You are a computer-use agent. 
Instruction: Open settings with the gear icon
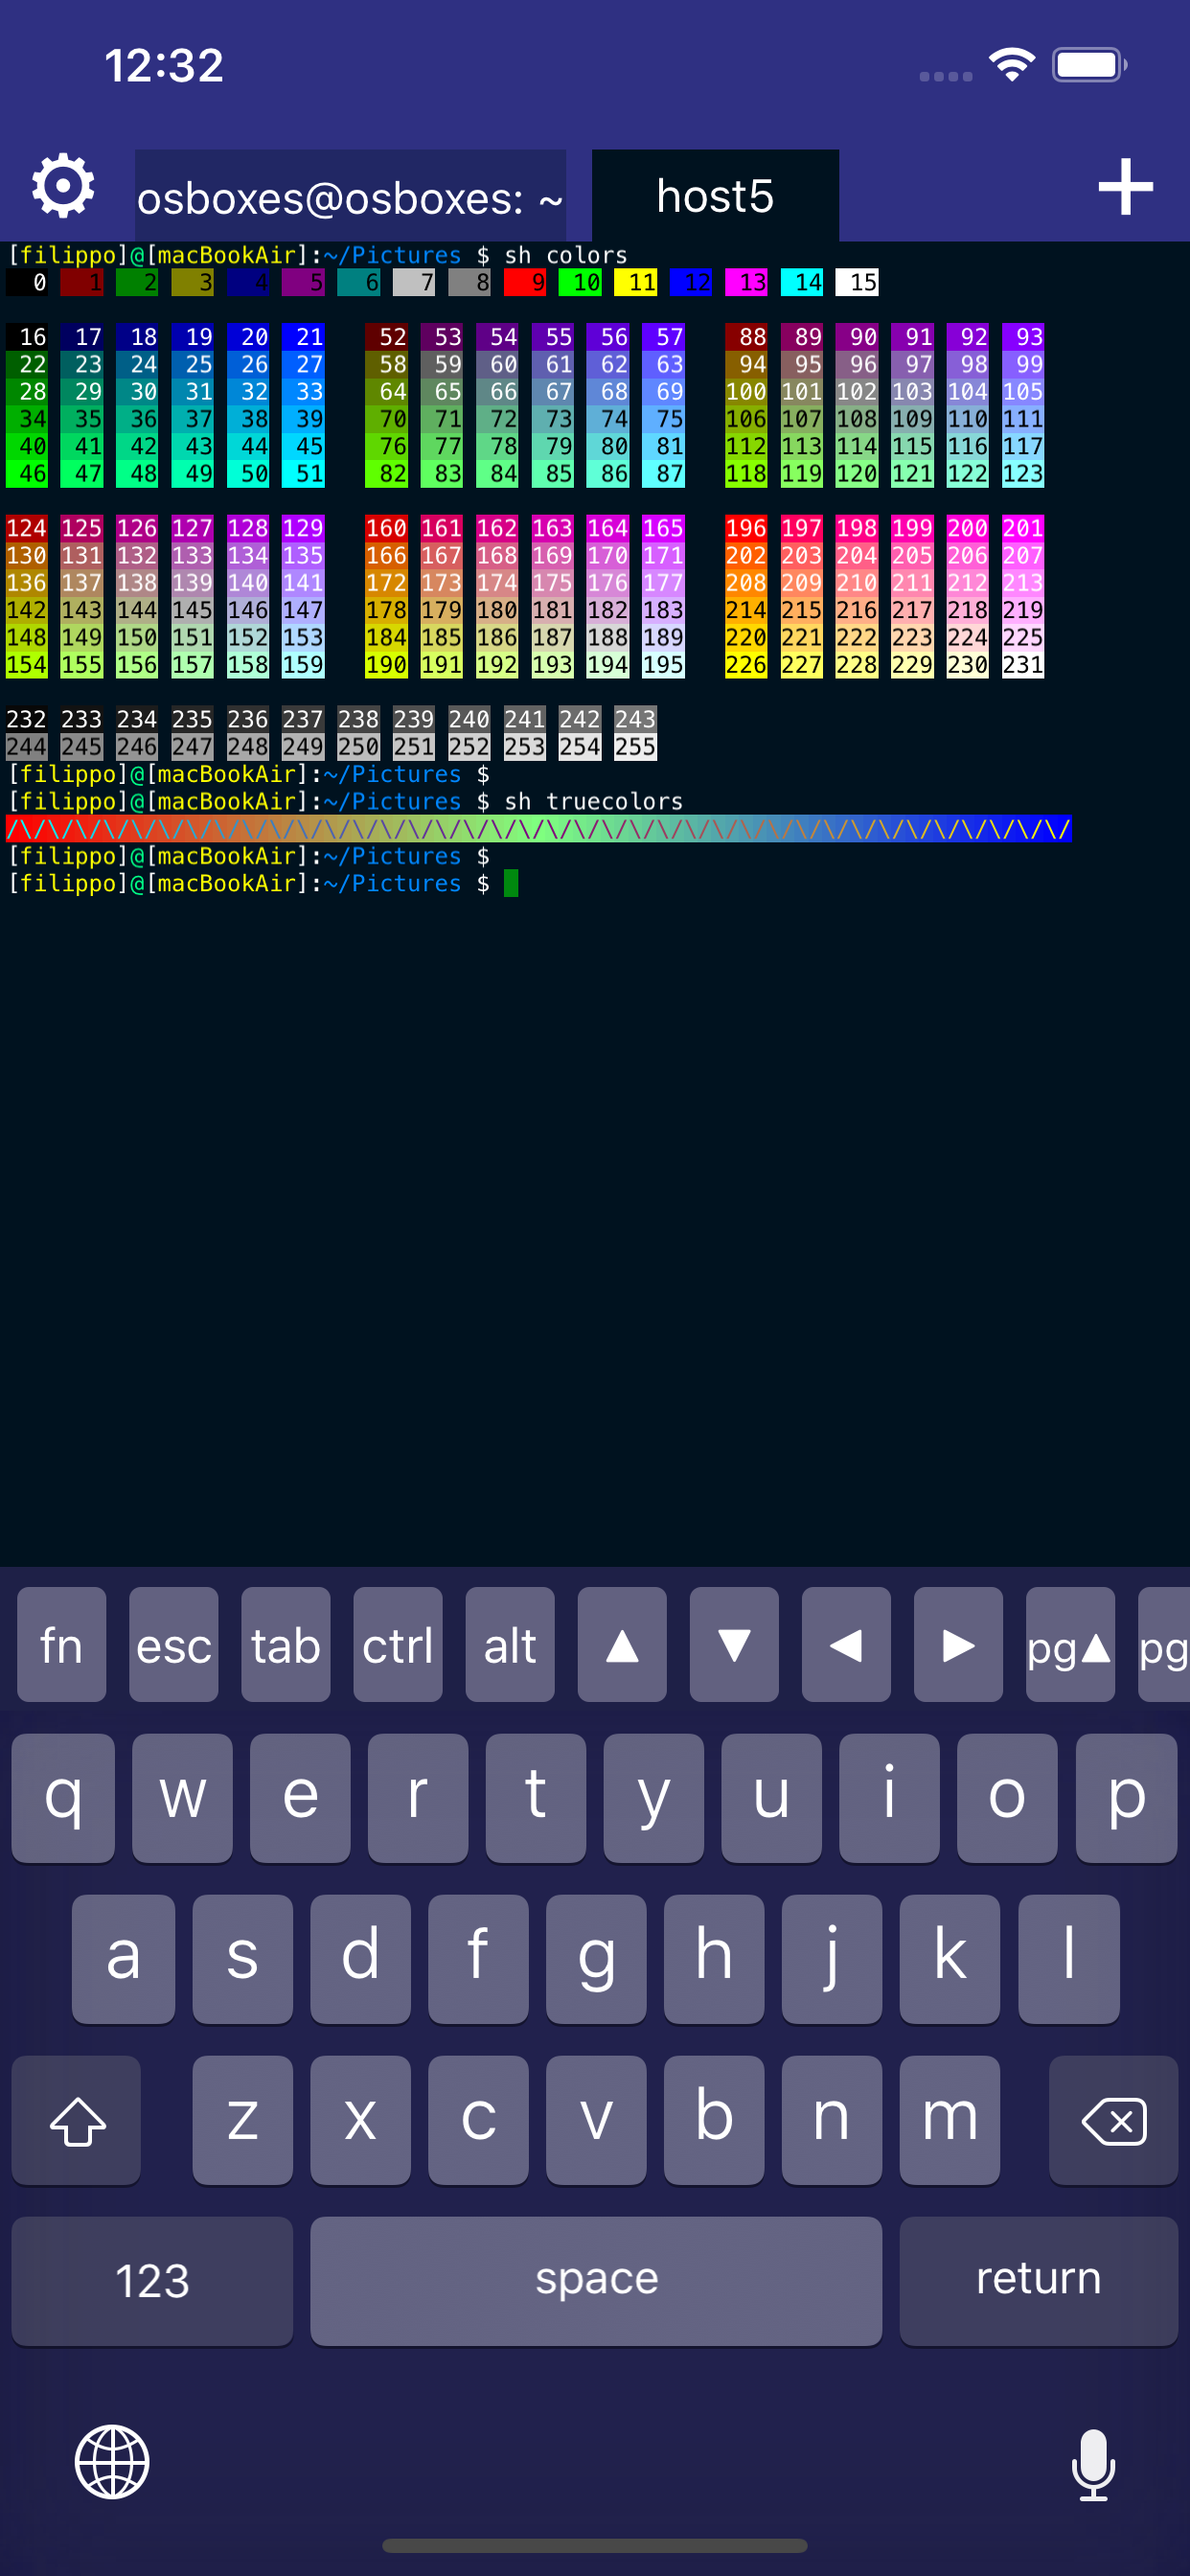click(63, 186)
